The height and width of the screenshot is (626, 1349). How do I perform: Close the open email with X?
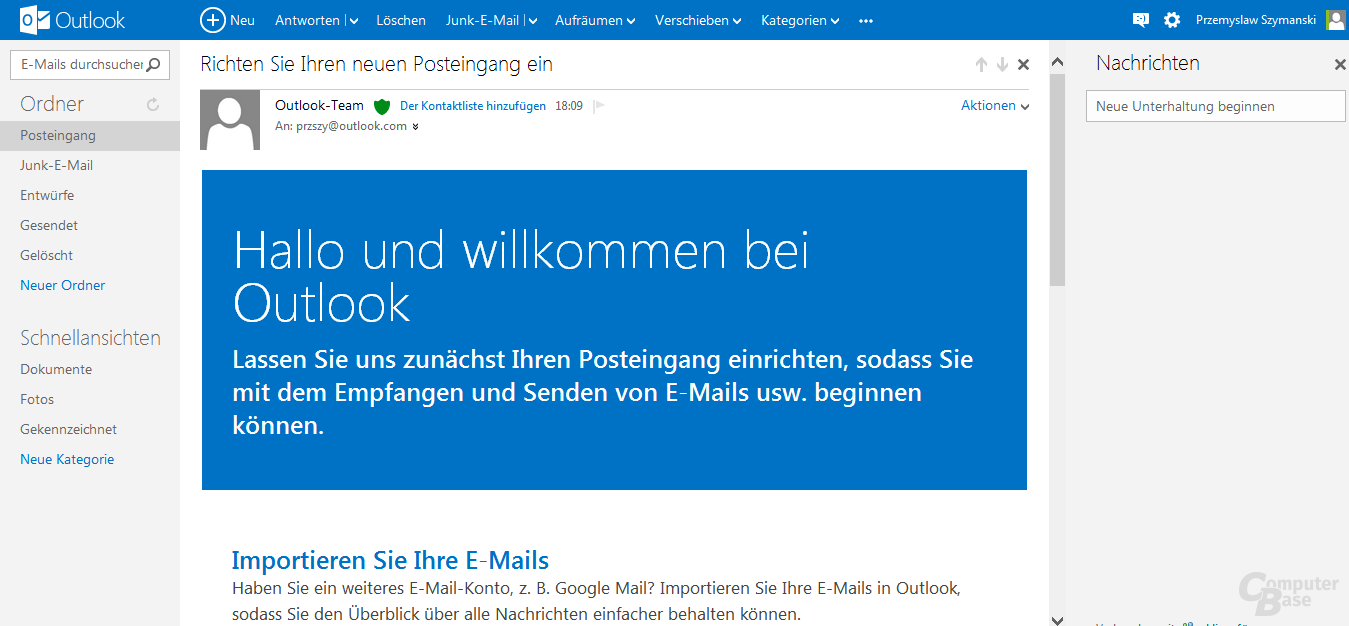click(1023, 65)
